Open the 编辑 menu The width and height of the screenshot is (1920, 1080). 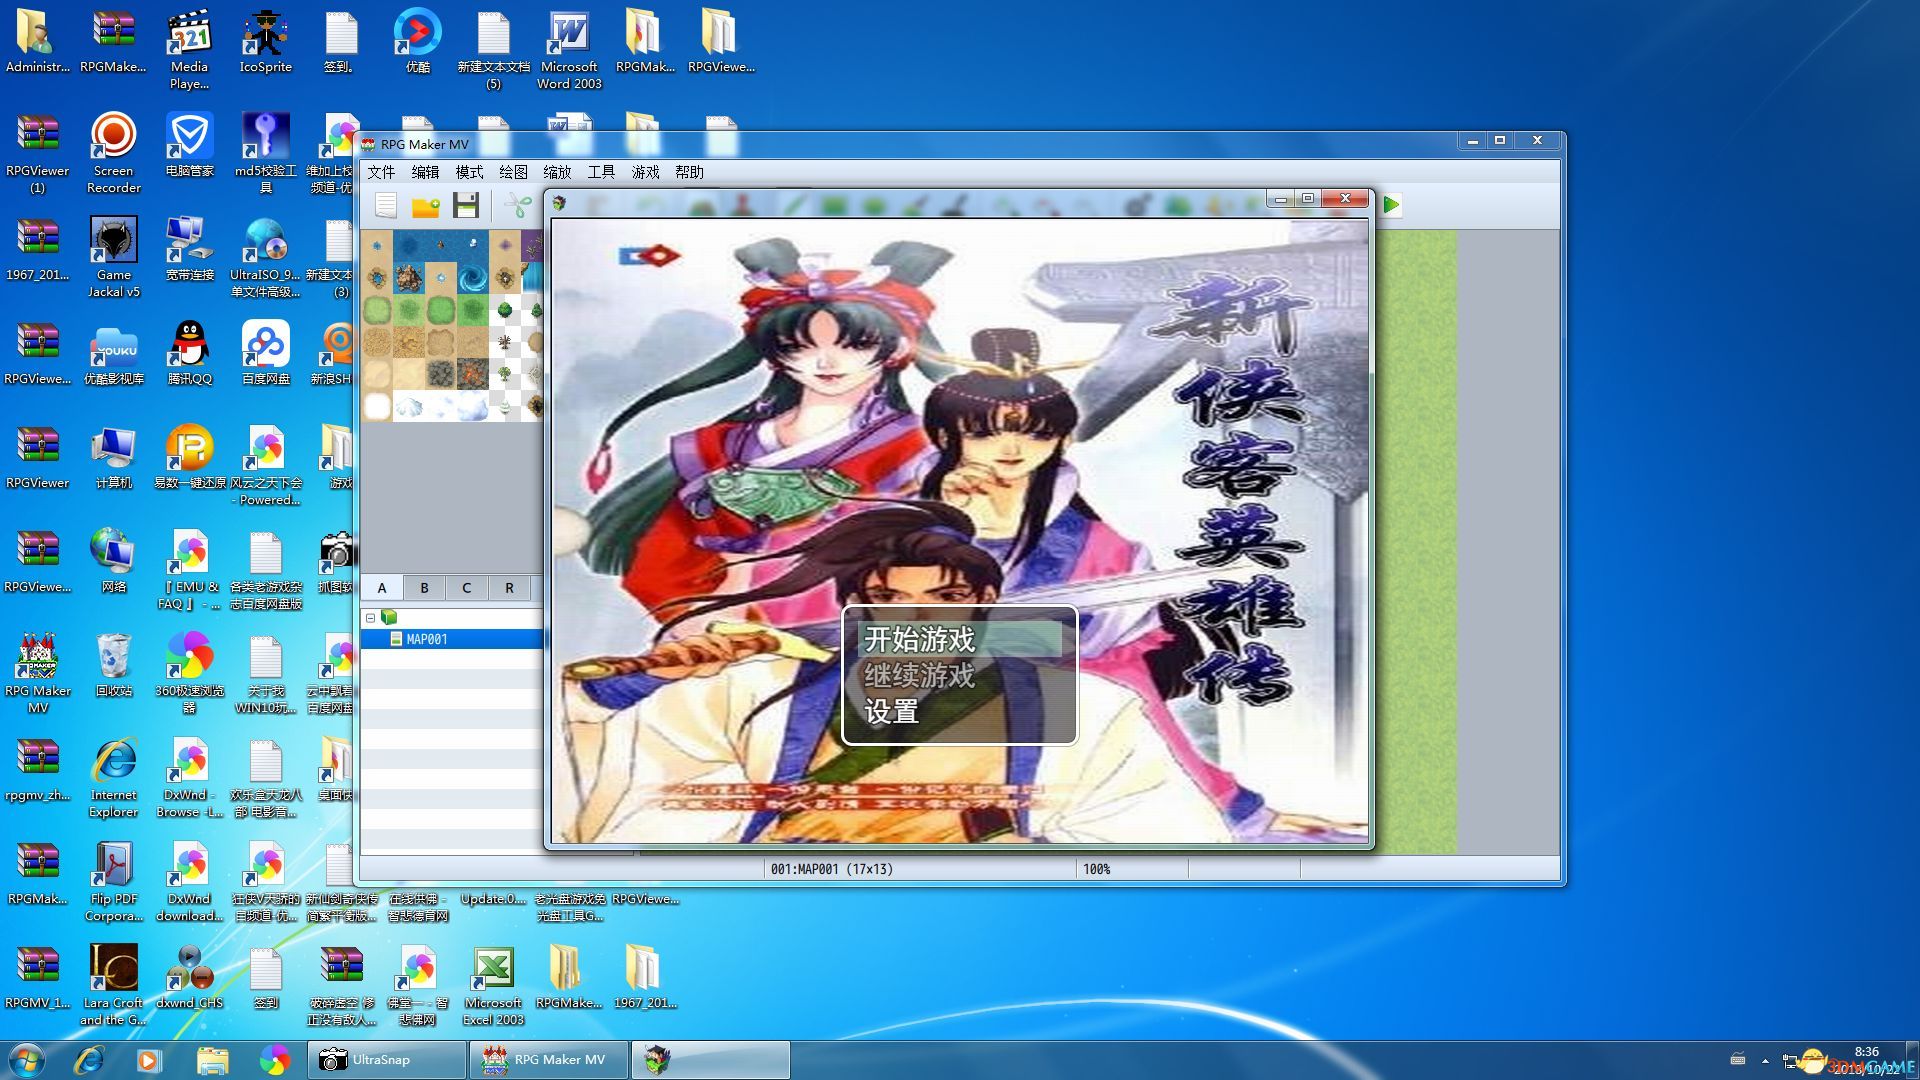coord(425,172)
